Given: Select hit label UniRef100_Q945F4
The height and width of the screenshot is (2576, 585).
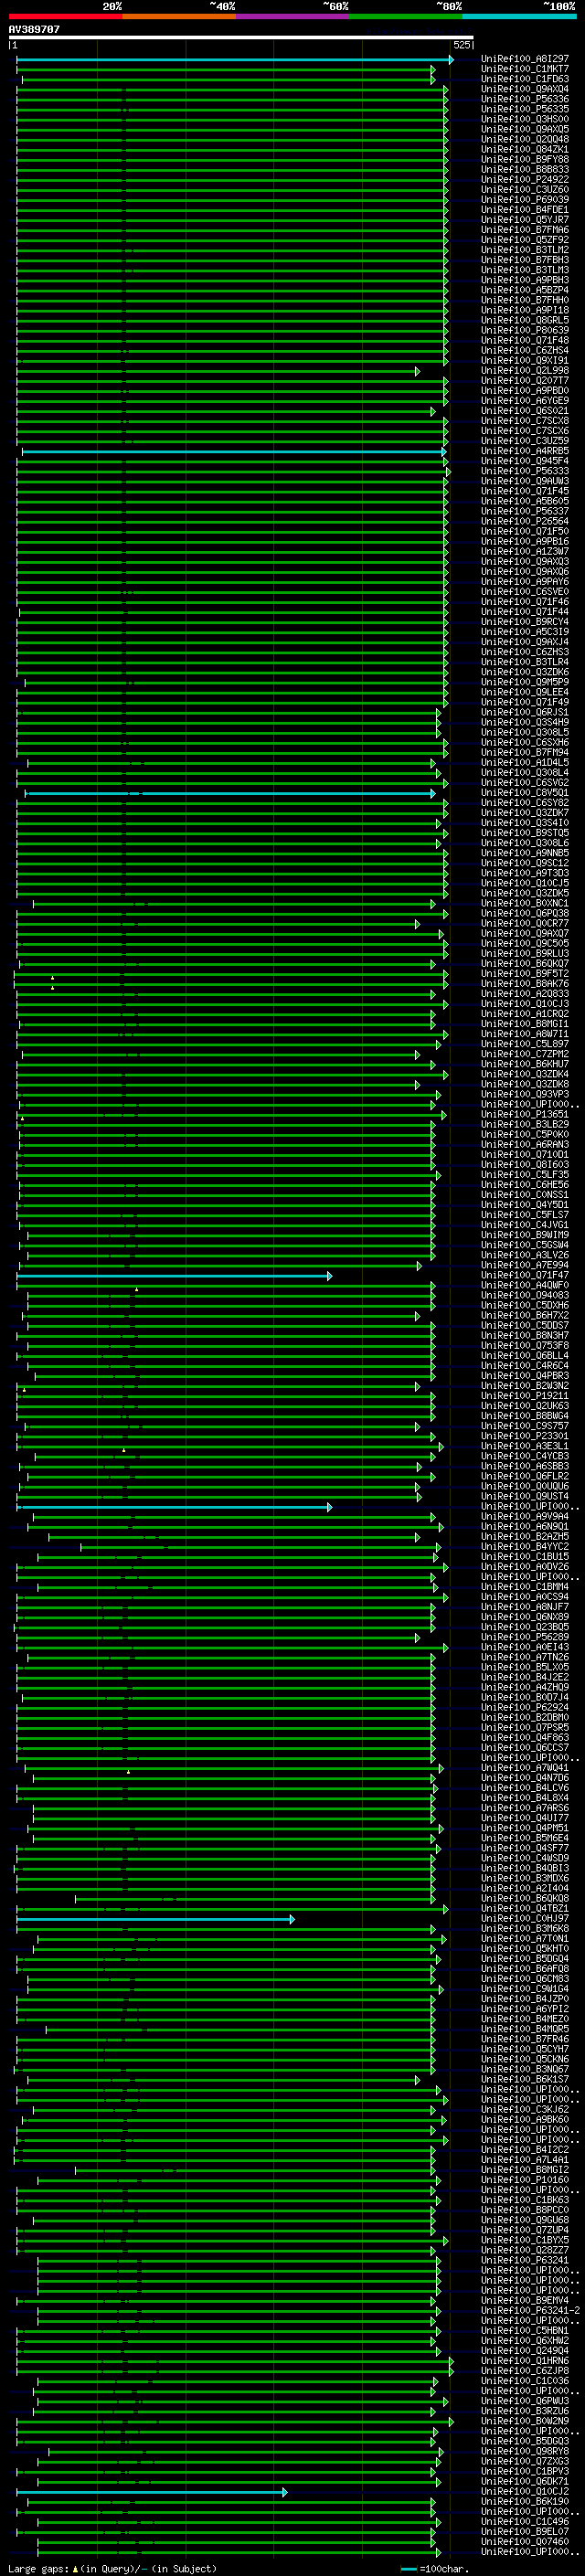Looking at the screenshot, I should click(524, 462).
